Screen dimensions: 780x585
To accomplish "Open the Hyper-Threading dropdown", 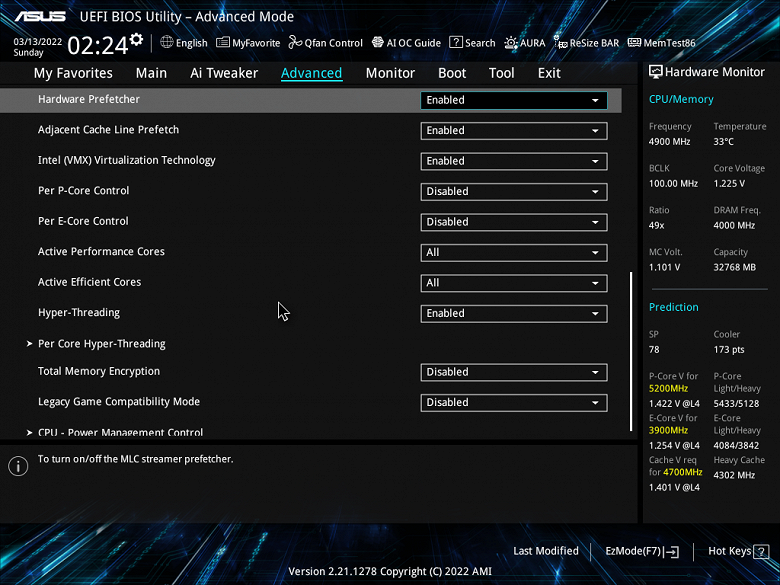I will 514,313.
